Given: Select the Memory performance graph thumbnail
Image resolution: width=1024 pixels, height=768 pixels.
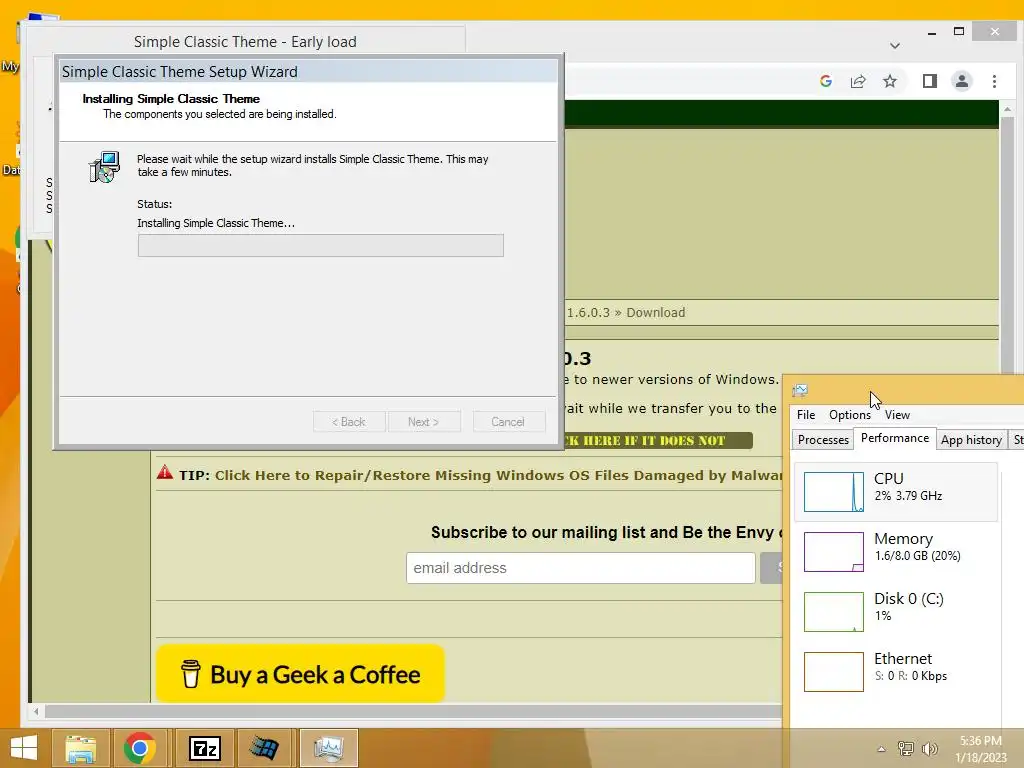Looking at the screenshot, I should [x=833, y=552].
